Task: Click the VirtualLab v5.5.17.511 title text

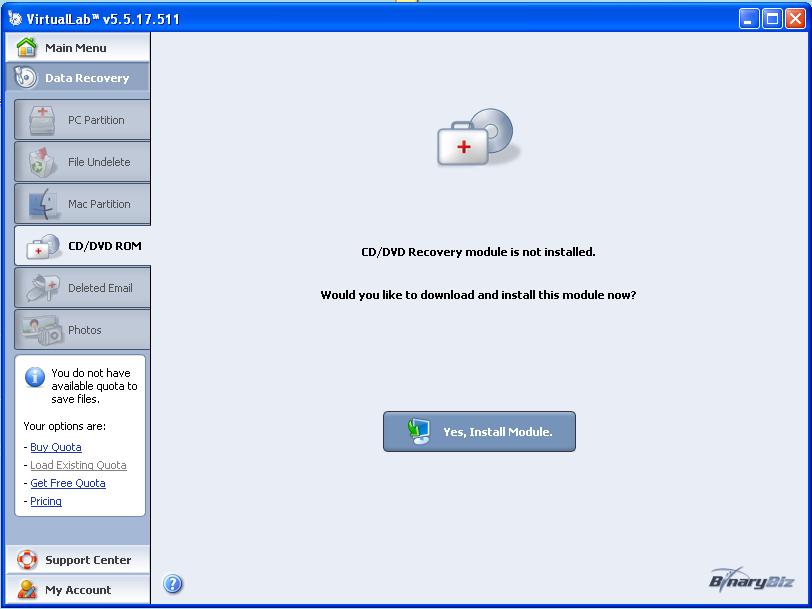Action: [103, 20]
